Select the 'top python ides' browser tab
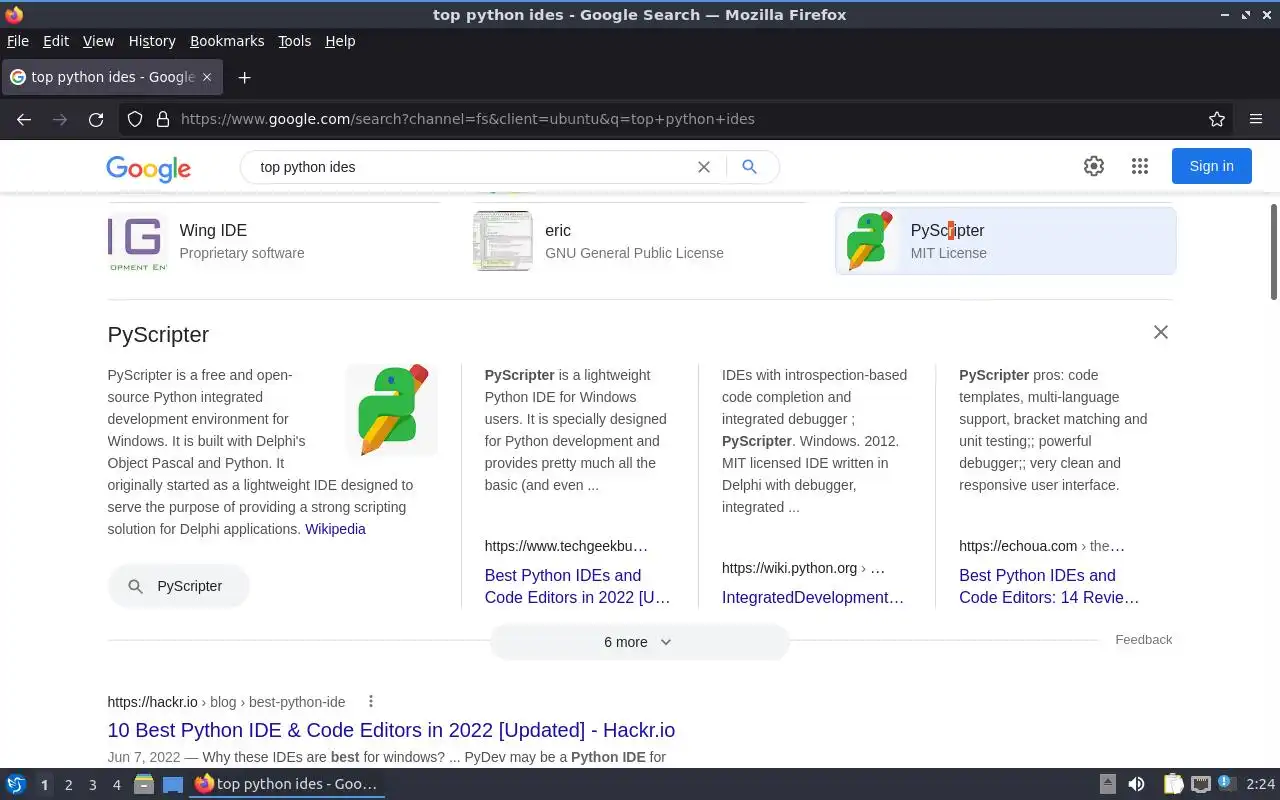This screenshot has height=800, width=1280. 112,77
